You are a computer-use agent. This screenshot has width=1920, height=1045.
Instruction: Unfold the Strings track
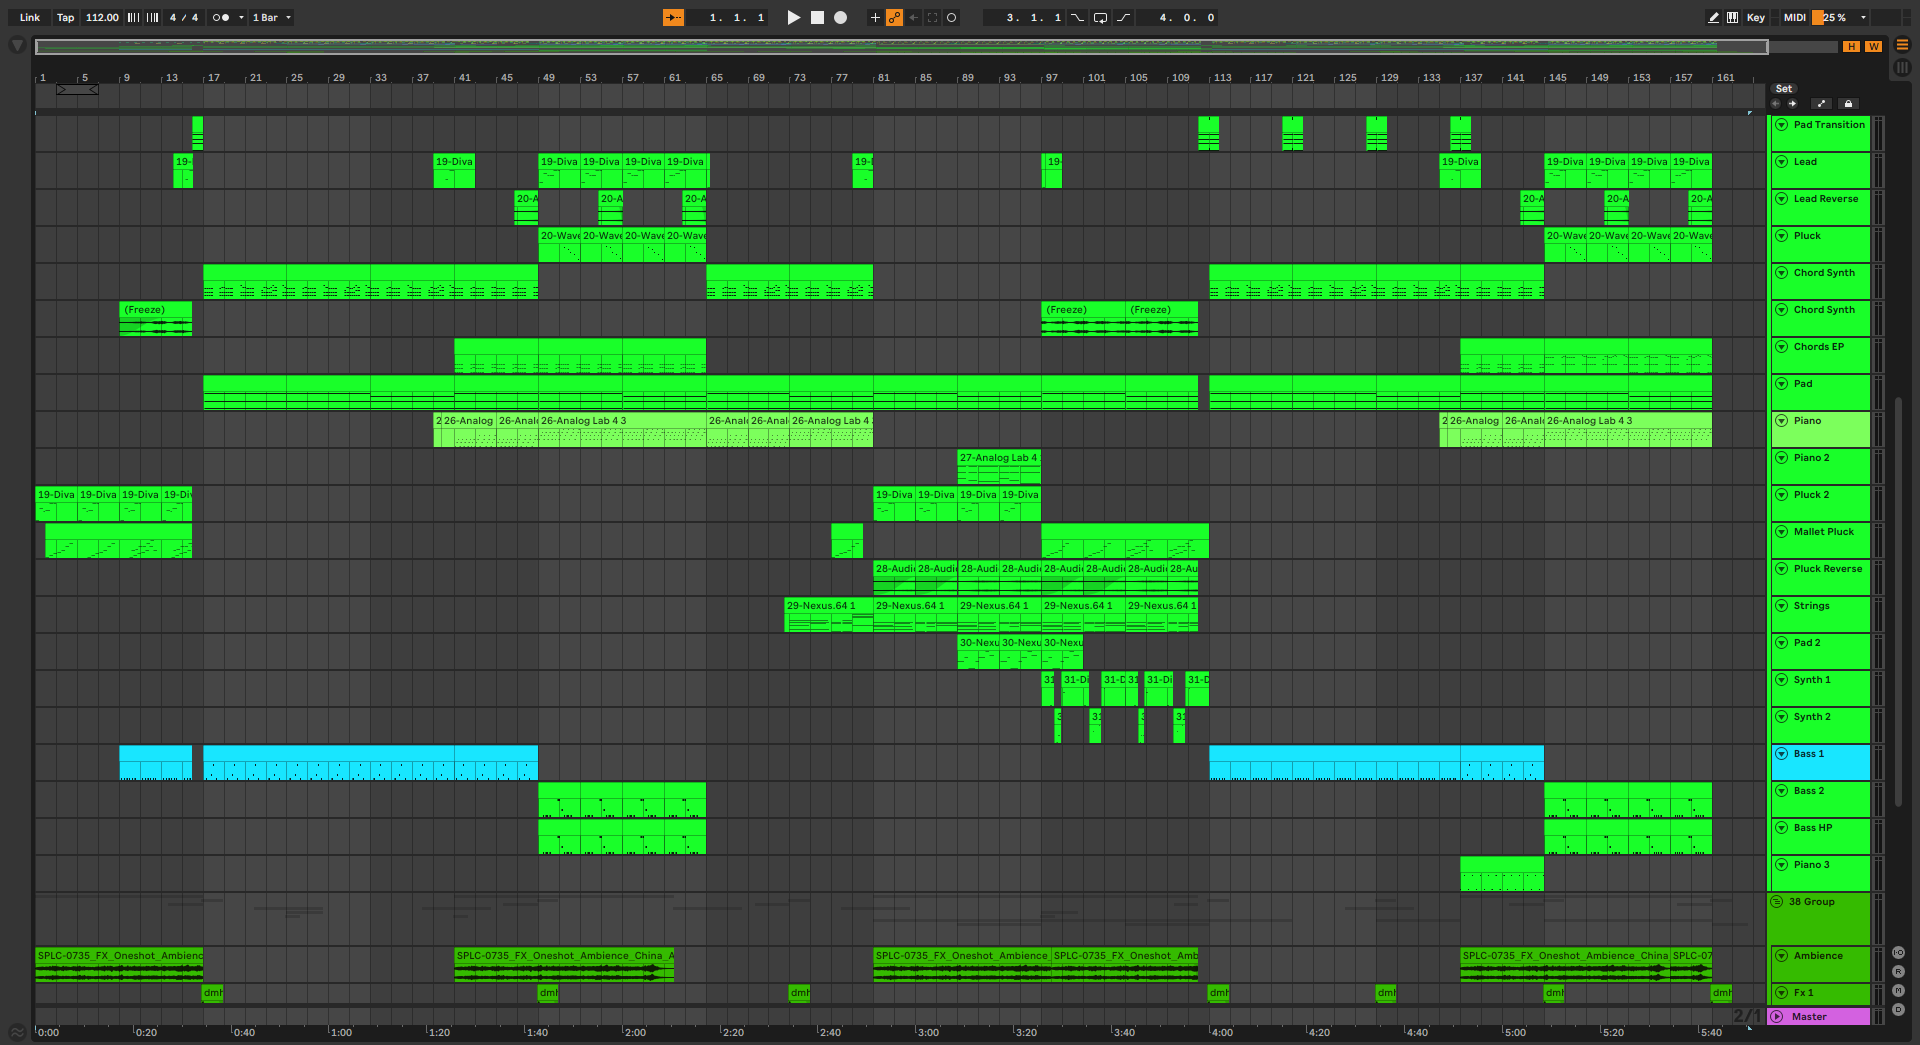click(1781, 606)
